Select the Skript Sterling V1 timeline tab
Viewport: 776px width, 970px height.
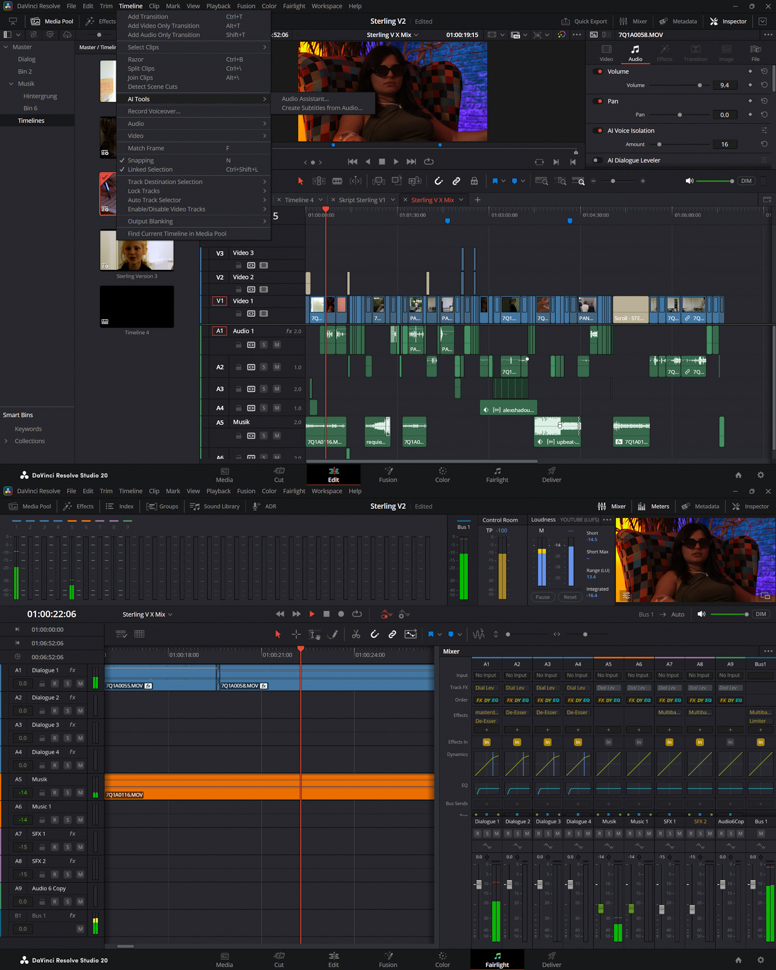tap(362, 200)
